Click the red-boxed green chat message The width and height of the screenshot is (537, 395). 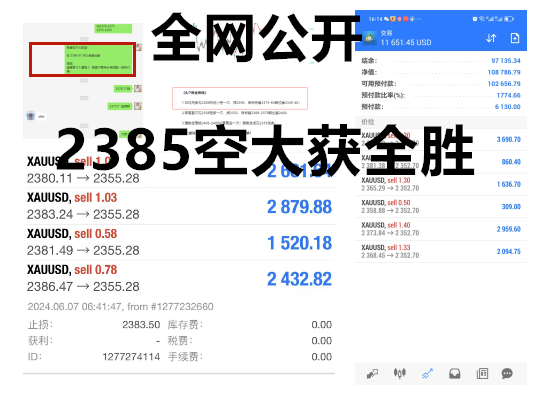[99, 59]
